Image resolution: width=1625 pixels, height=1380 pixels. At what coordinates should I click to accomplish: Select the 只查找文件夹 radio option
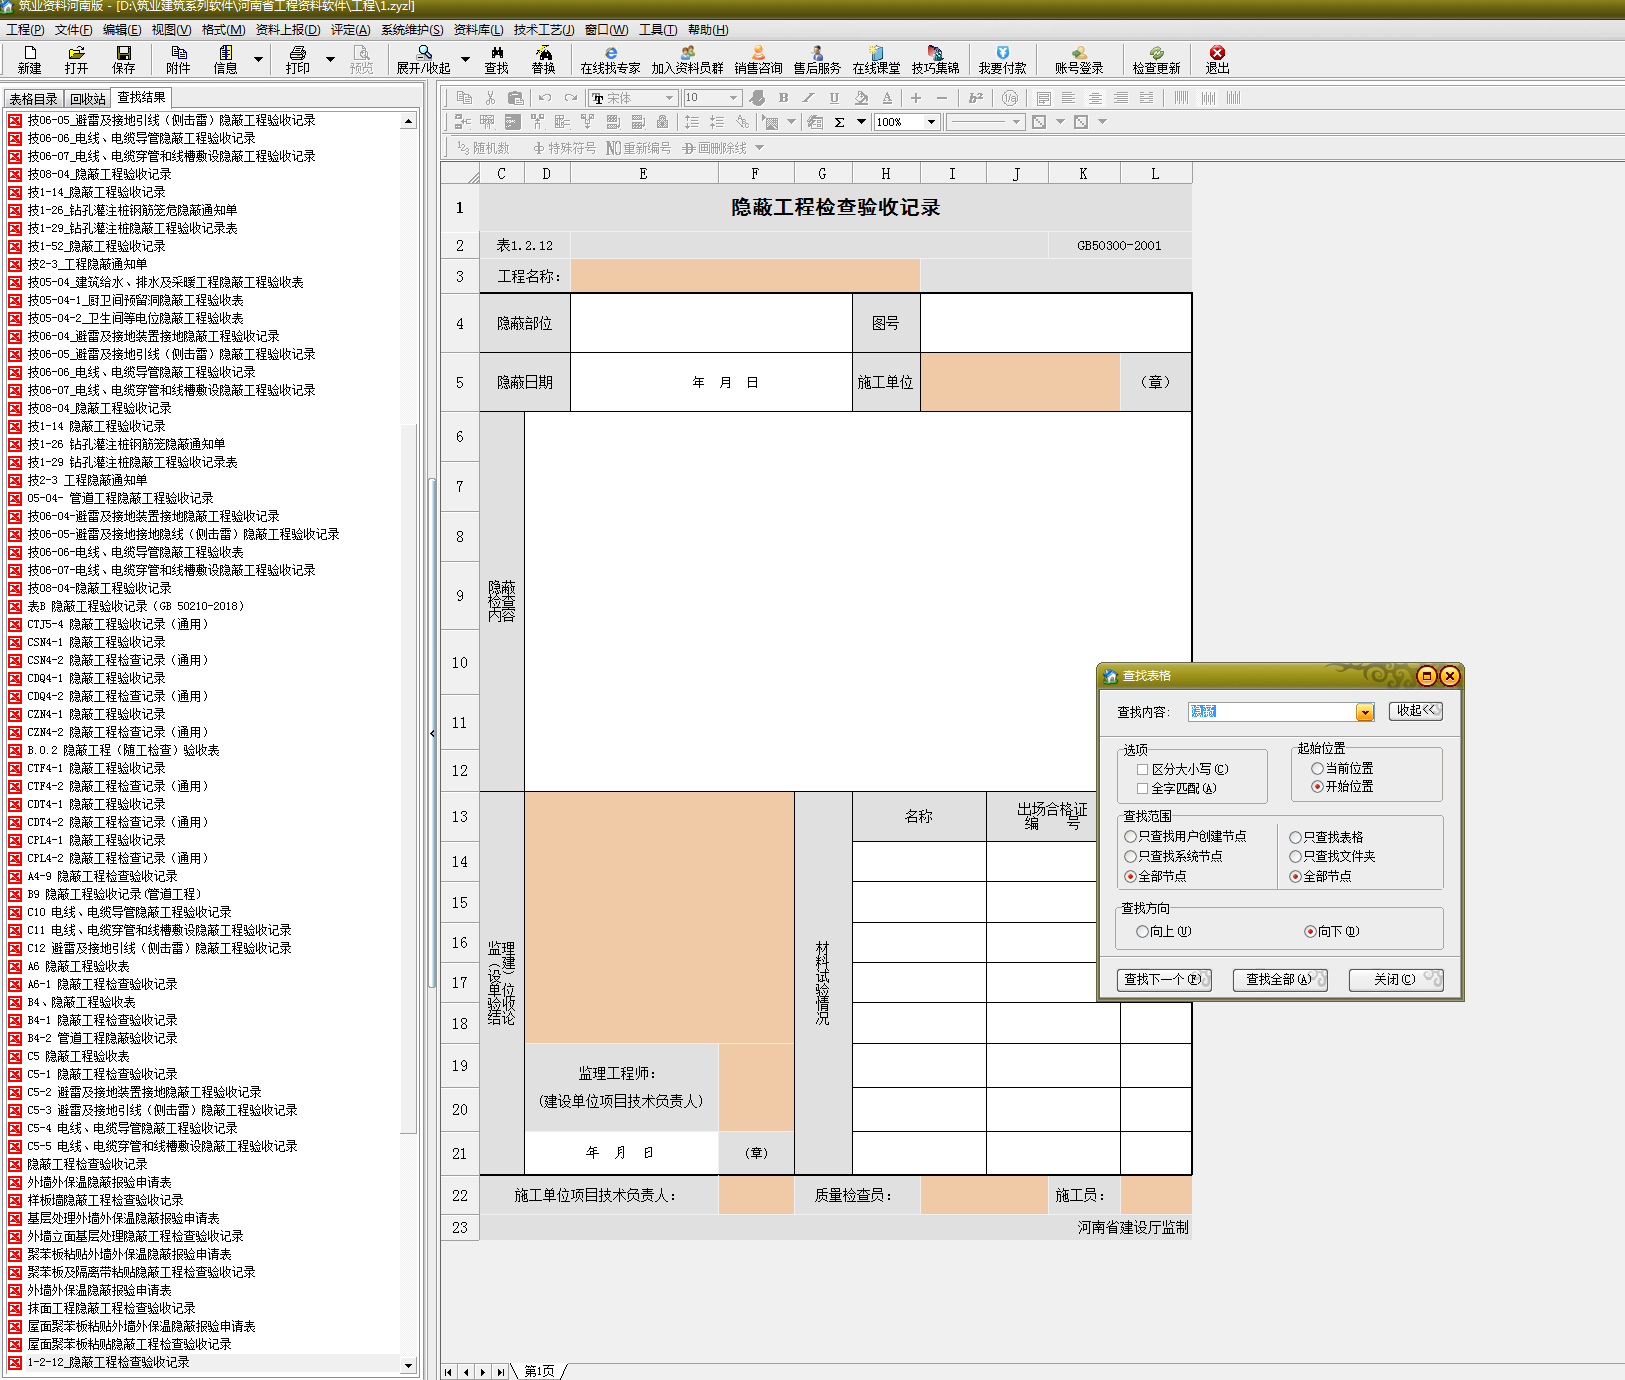[1295, 856]
